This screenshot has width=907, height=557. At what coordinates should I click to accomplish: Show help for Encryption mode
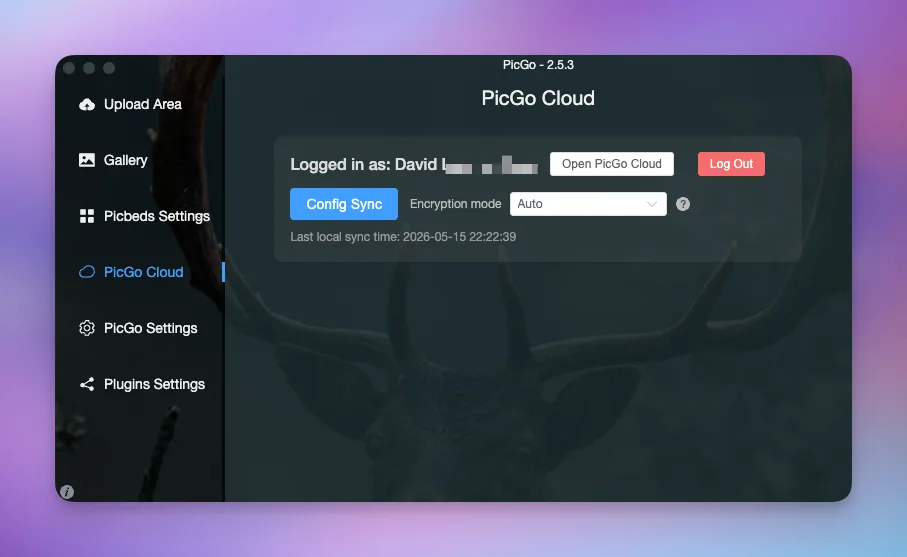(683, 204)
